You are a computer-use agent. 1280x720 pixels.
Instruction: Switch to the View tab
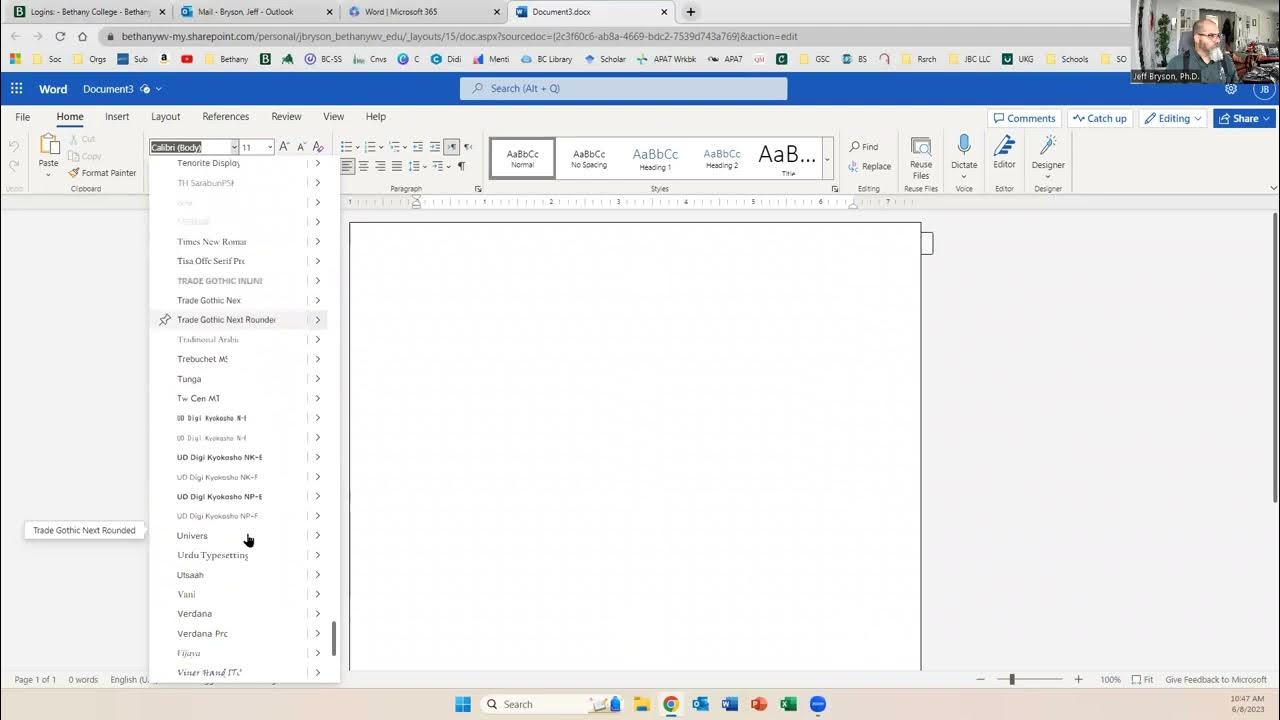pos(334,117)
